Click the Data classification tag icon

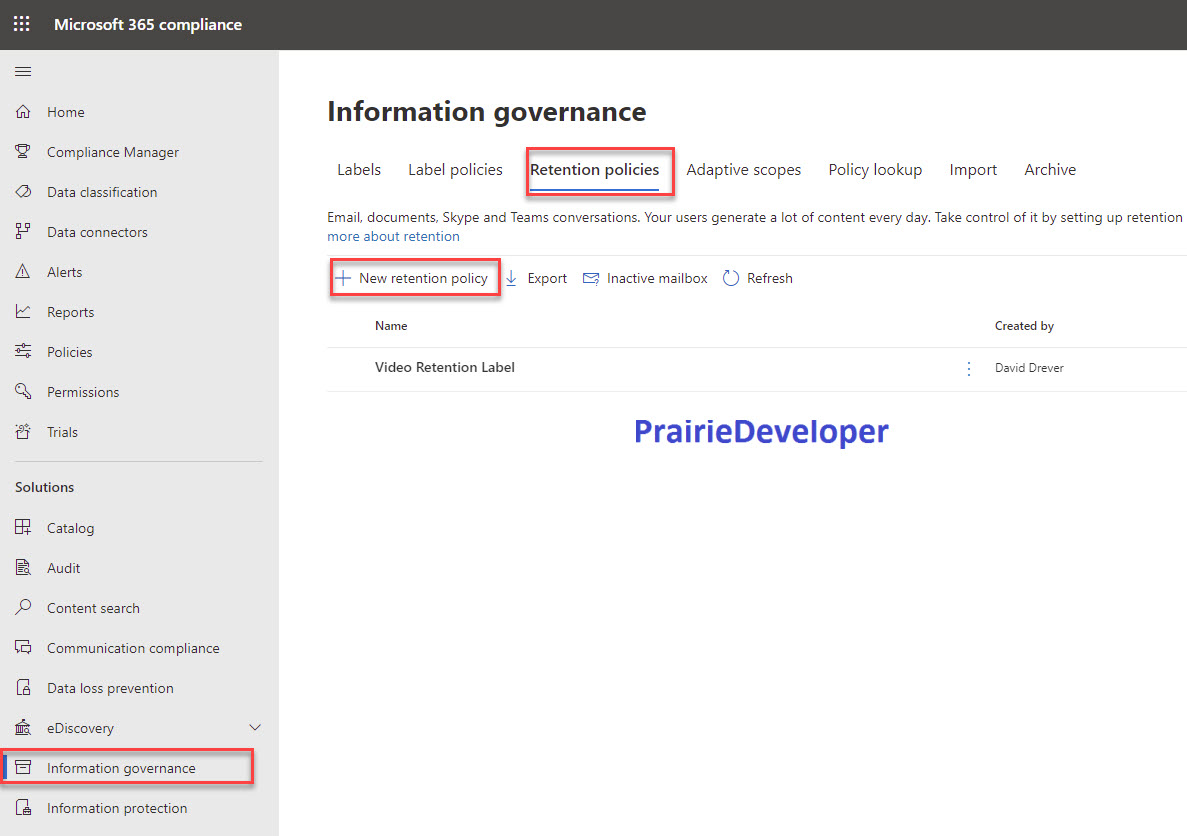click(23, 192)
